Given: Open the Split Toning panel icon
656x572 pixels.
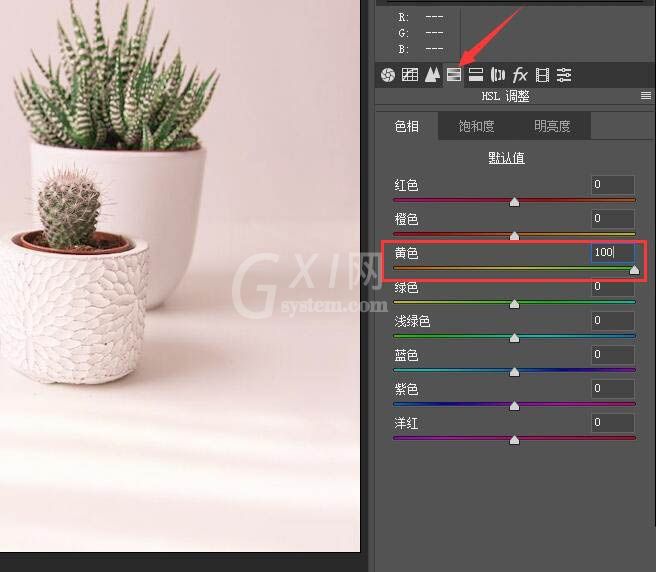Looking at the screenshot, I should [476, 74].
